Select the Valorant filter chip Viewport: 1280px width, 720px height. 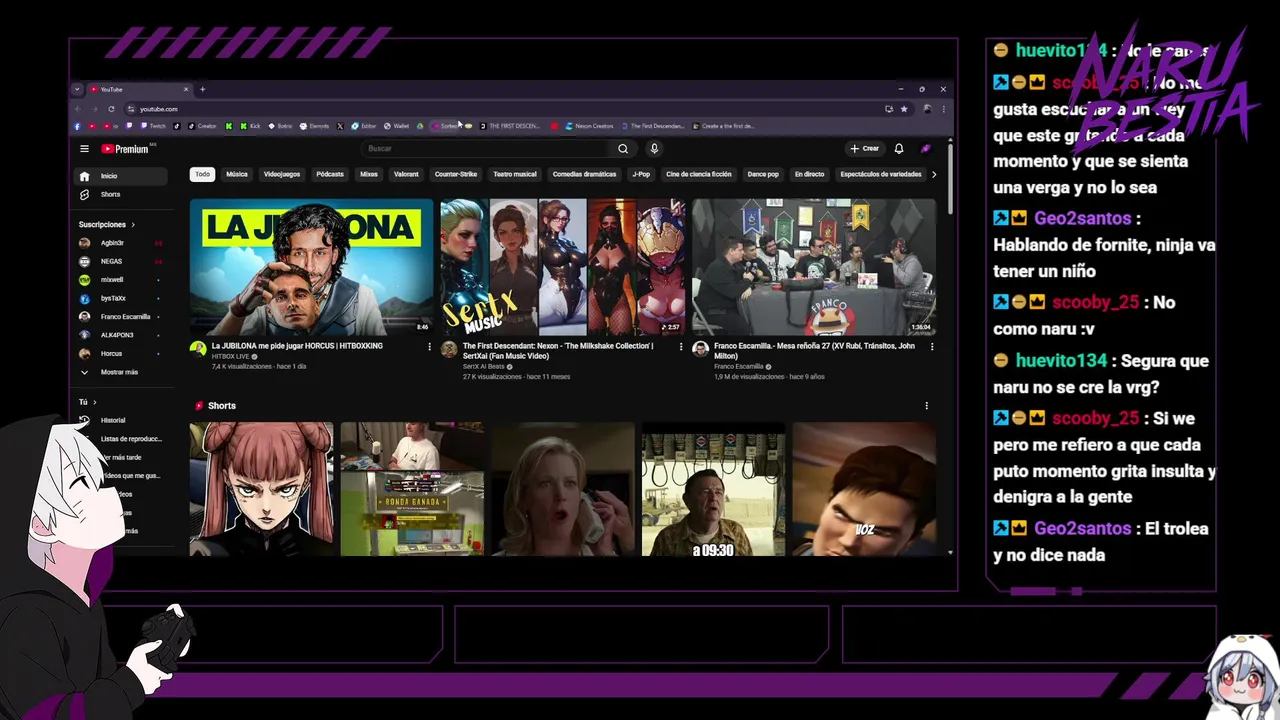[x=406, y=174]
